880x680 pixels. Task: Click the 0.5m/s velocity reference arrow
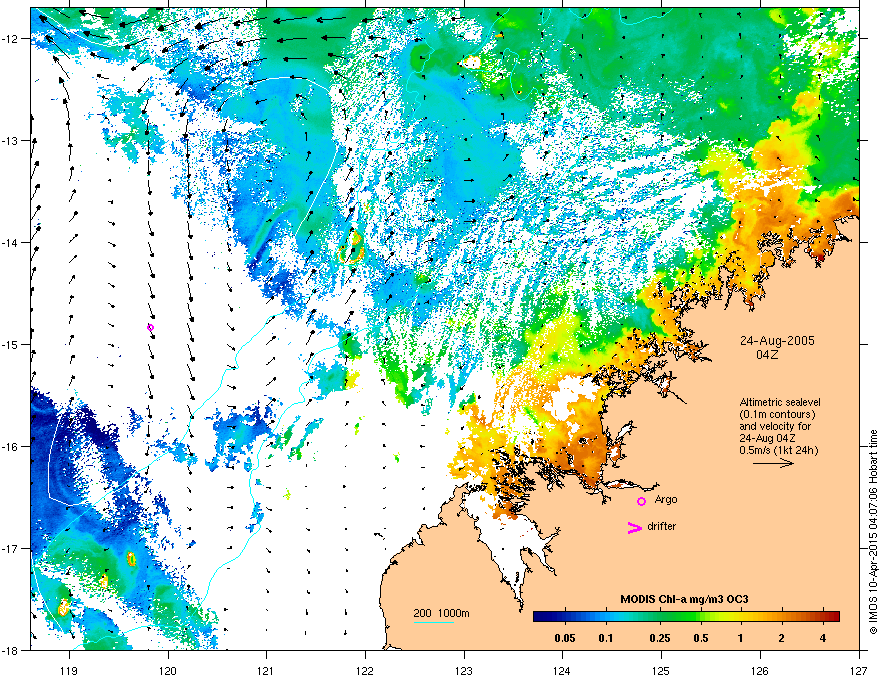point(773,463)
